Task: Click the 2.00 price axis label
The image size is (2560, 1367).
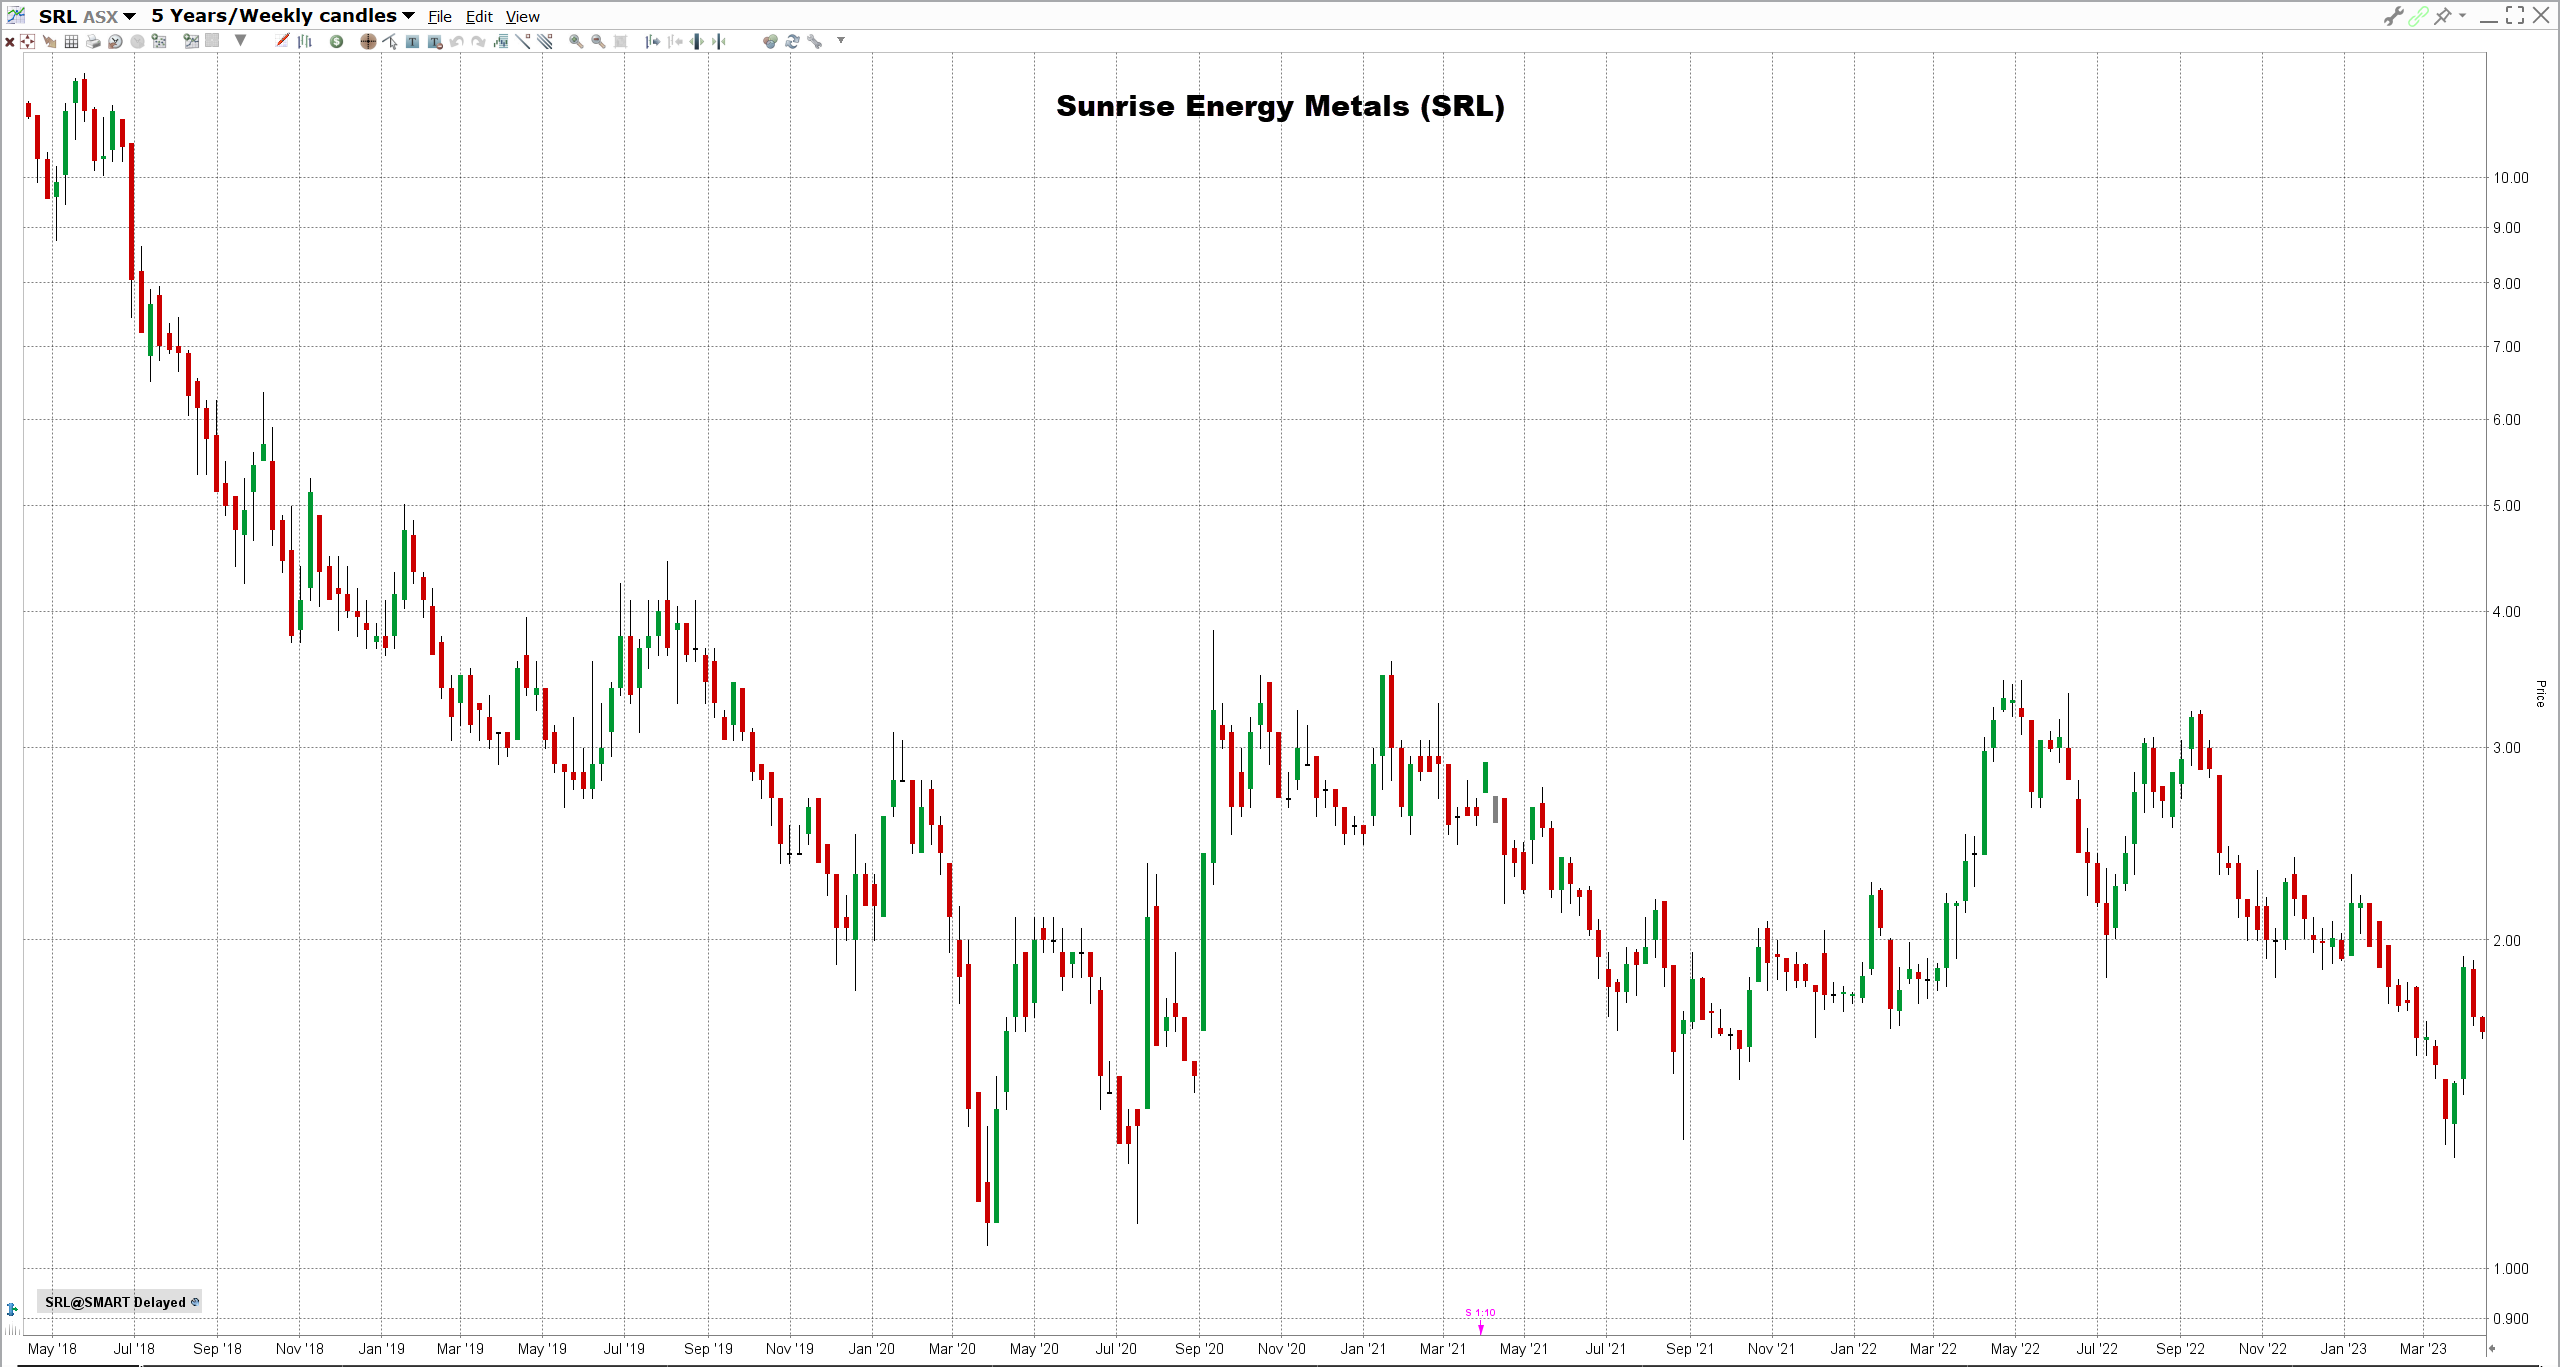Action: click(x=2506, y=940)
